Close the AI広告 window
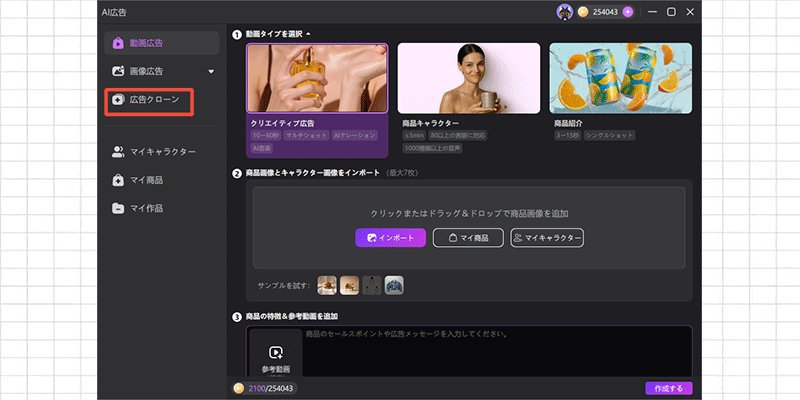Image resolution: width=800 pixels, height=400 pixels. pos(690,12)
